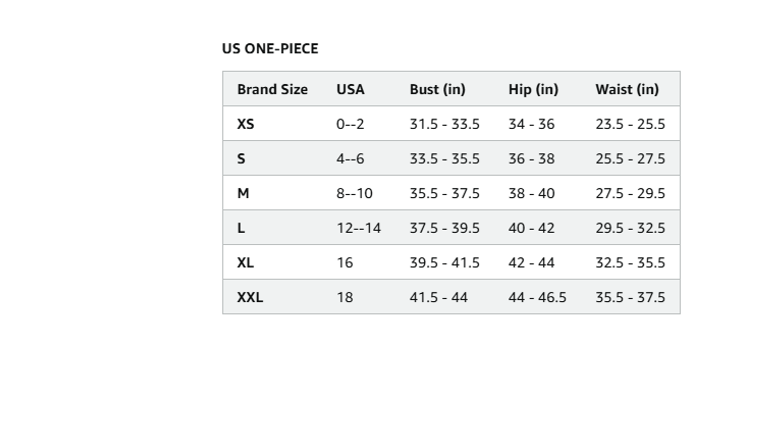Click the M brand size cell
The image size is (784, 437).
point(243,194)
